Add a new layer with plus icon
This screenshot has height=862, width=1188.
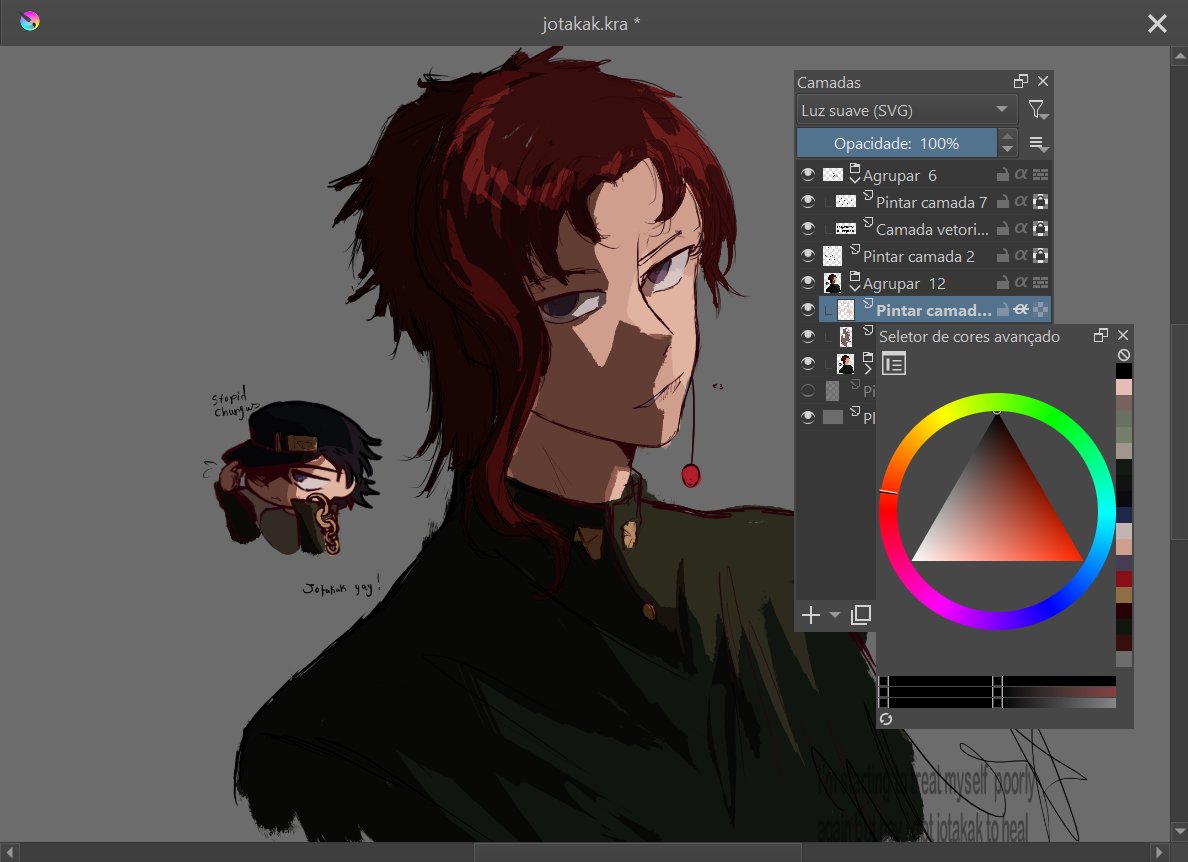point(811,614)
